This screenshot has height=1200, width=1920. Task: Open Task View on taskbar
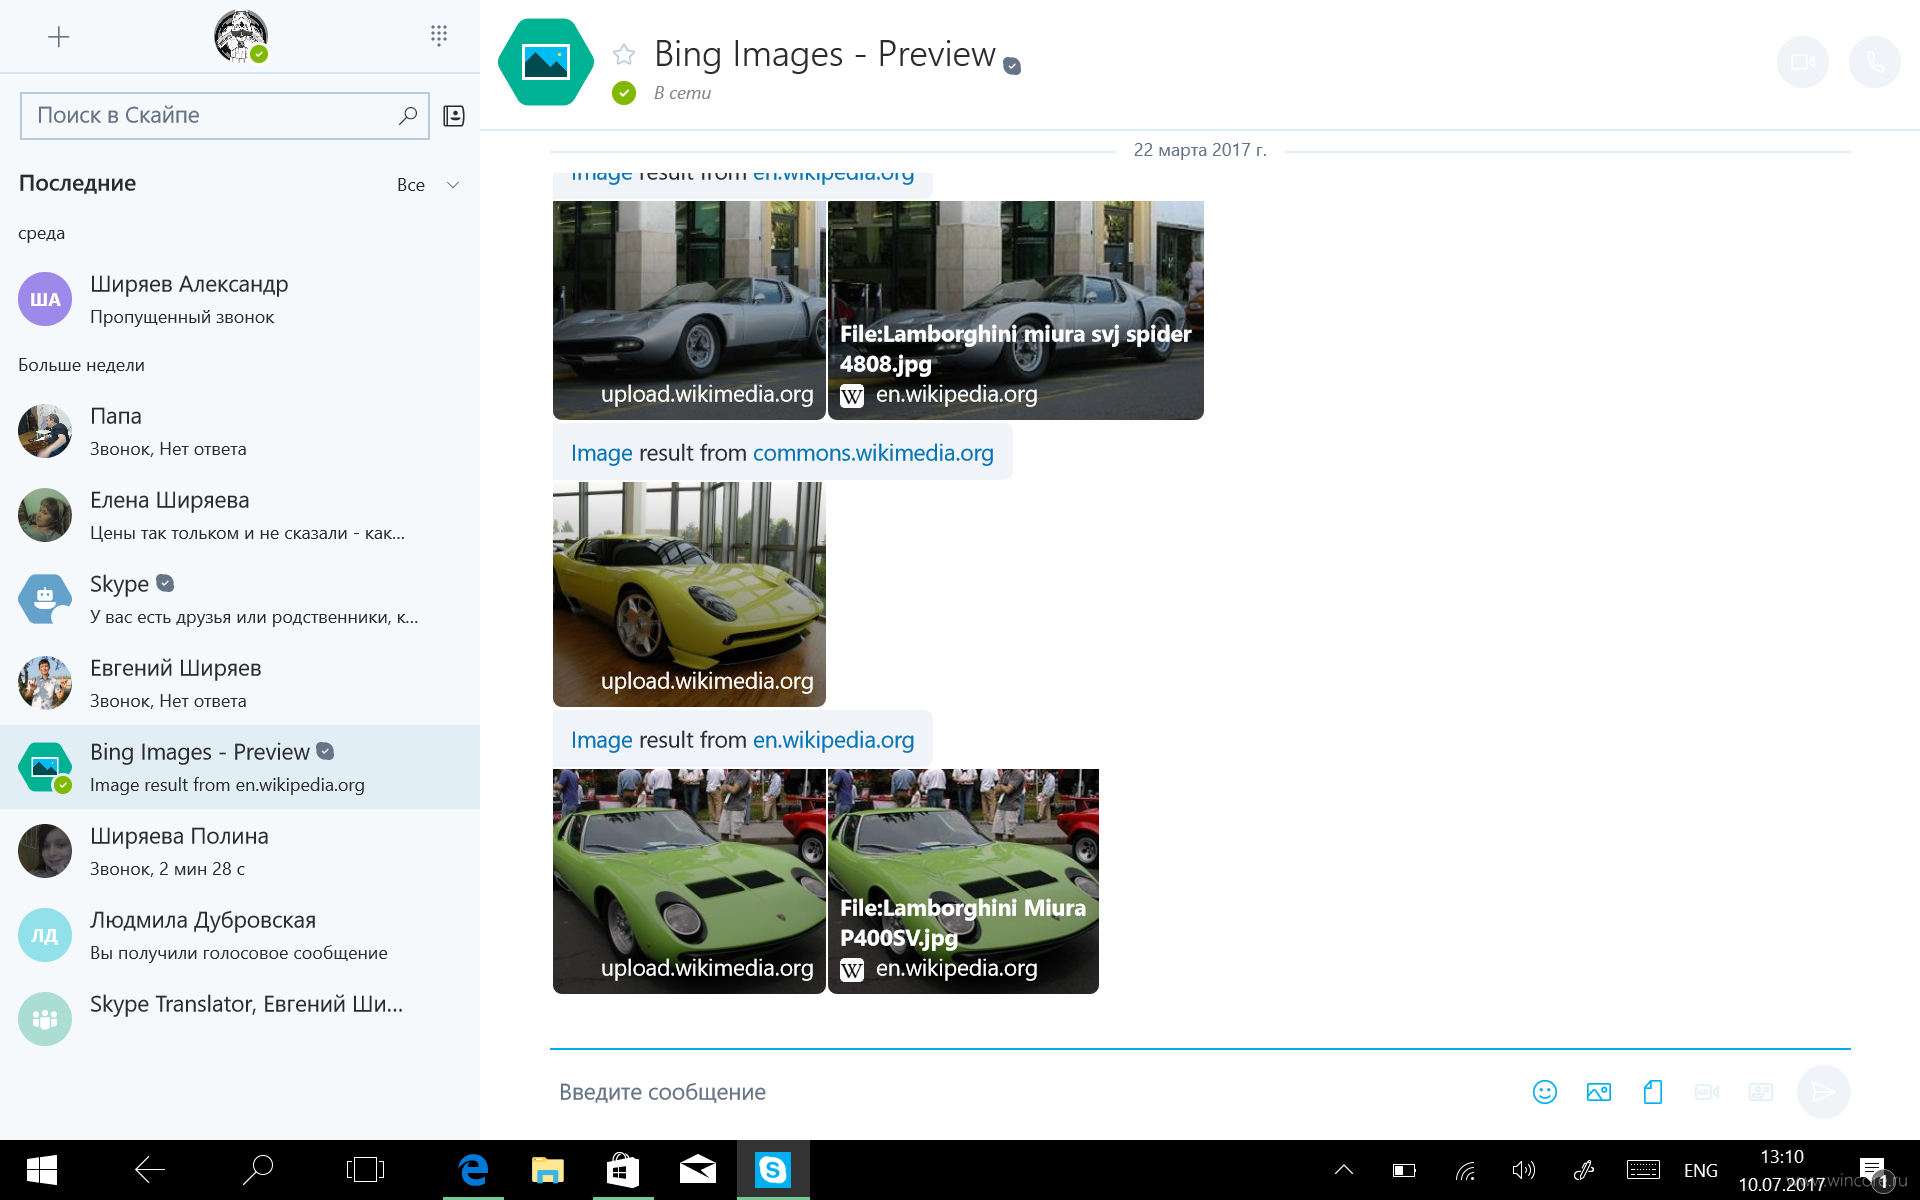pyautogui.click(x=365, y=1170)
